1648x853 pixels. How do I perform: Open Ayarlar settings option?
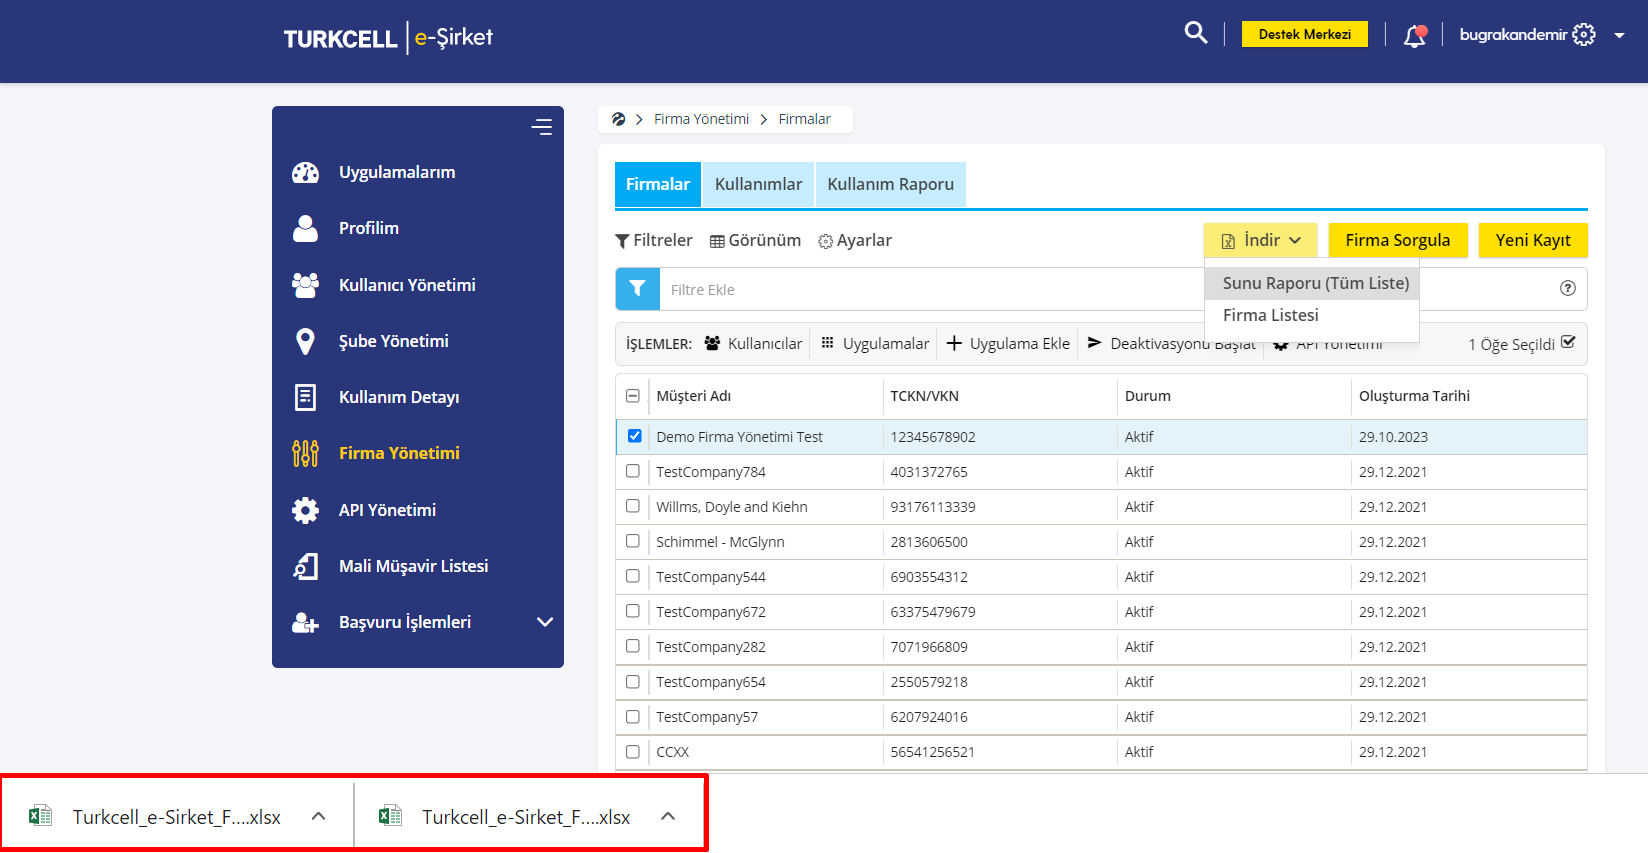pos(855,240)
